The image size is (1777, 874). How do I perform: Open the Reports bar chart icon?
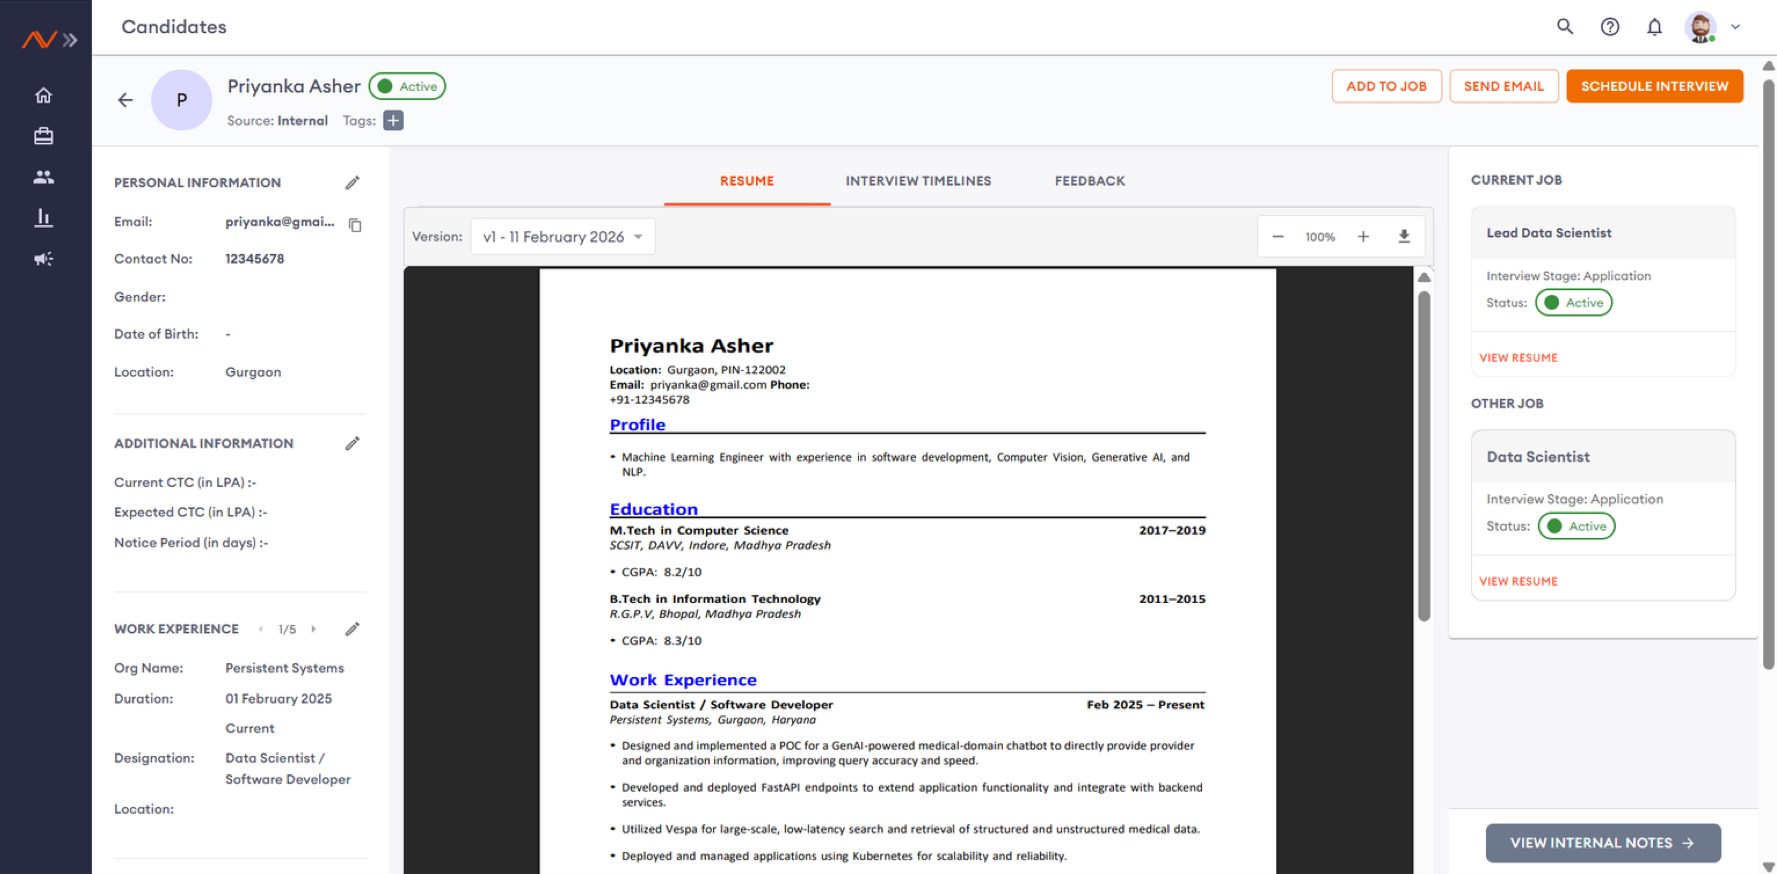(43, 217)
